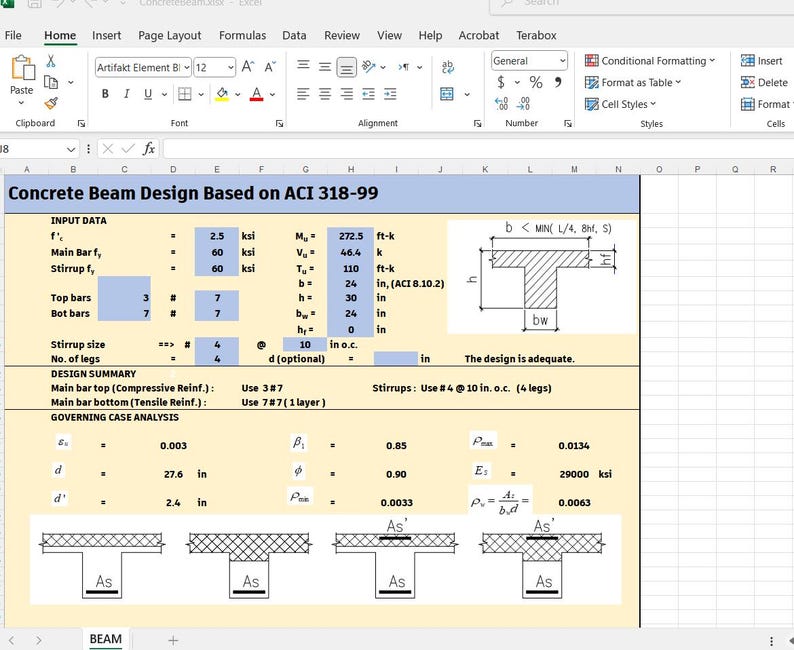Toggle bottom align button
Viewport: 794px width, 650px height.
click(347, 67)
